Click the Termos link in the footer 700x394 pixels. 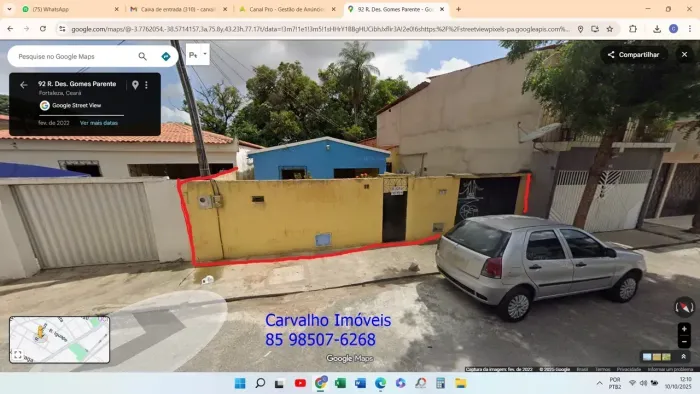pyautogui.click(x=603, y=369)
